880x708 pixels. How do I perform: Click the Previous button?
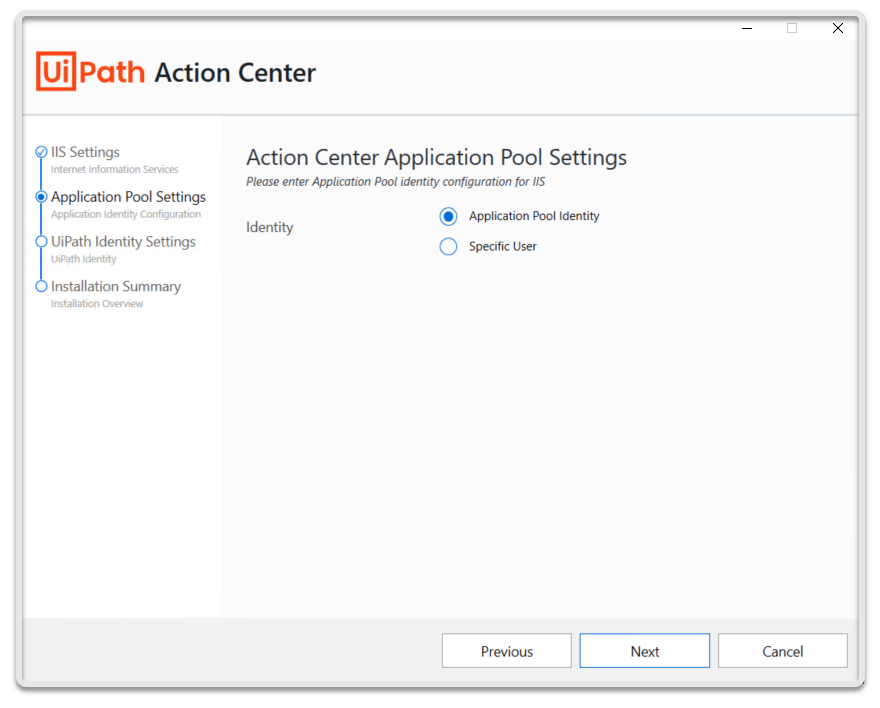506,650
